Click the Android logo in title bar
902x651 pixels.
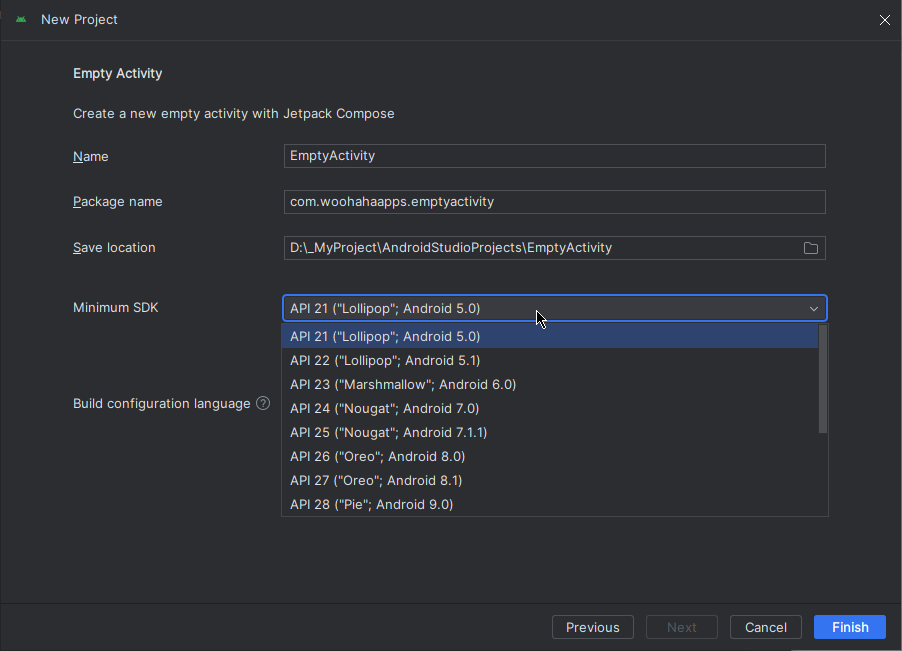click(21, 20)
